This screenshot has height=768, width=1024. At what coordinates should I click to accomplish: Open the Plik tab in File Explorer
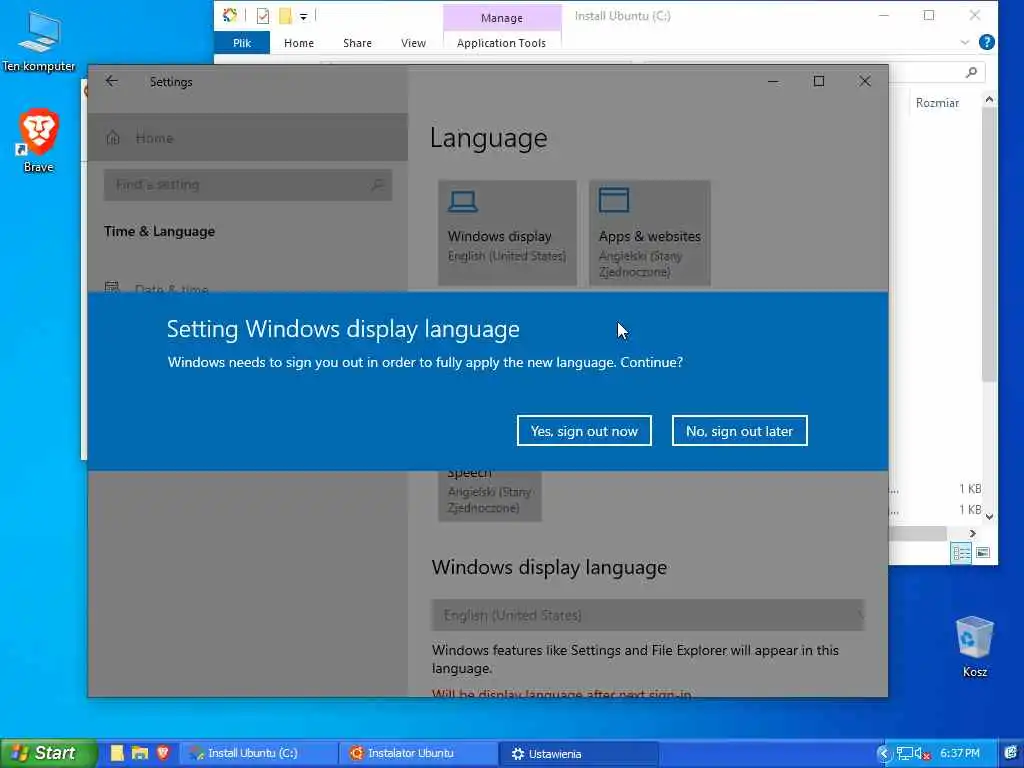242,43
